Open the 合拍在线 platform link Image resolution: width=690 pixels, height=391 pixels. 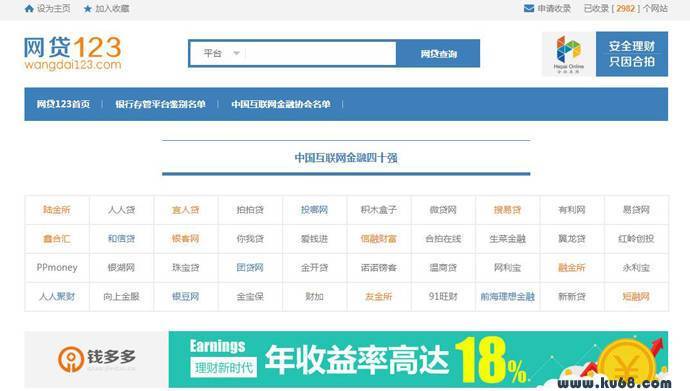point(443,239)
